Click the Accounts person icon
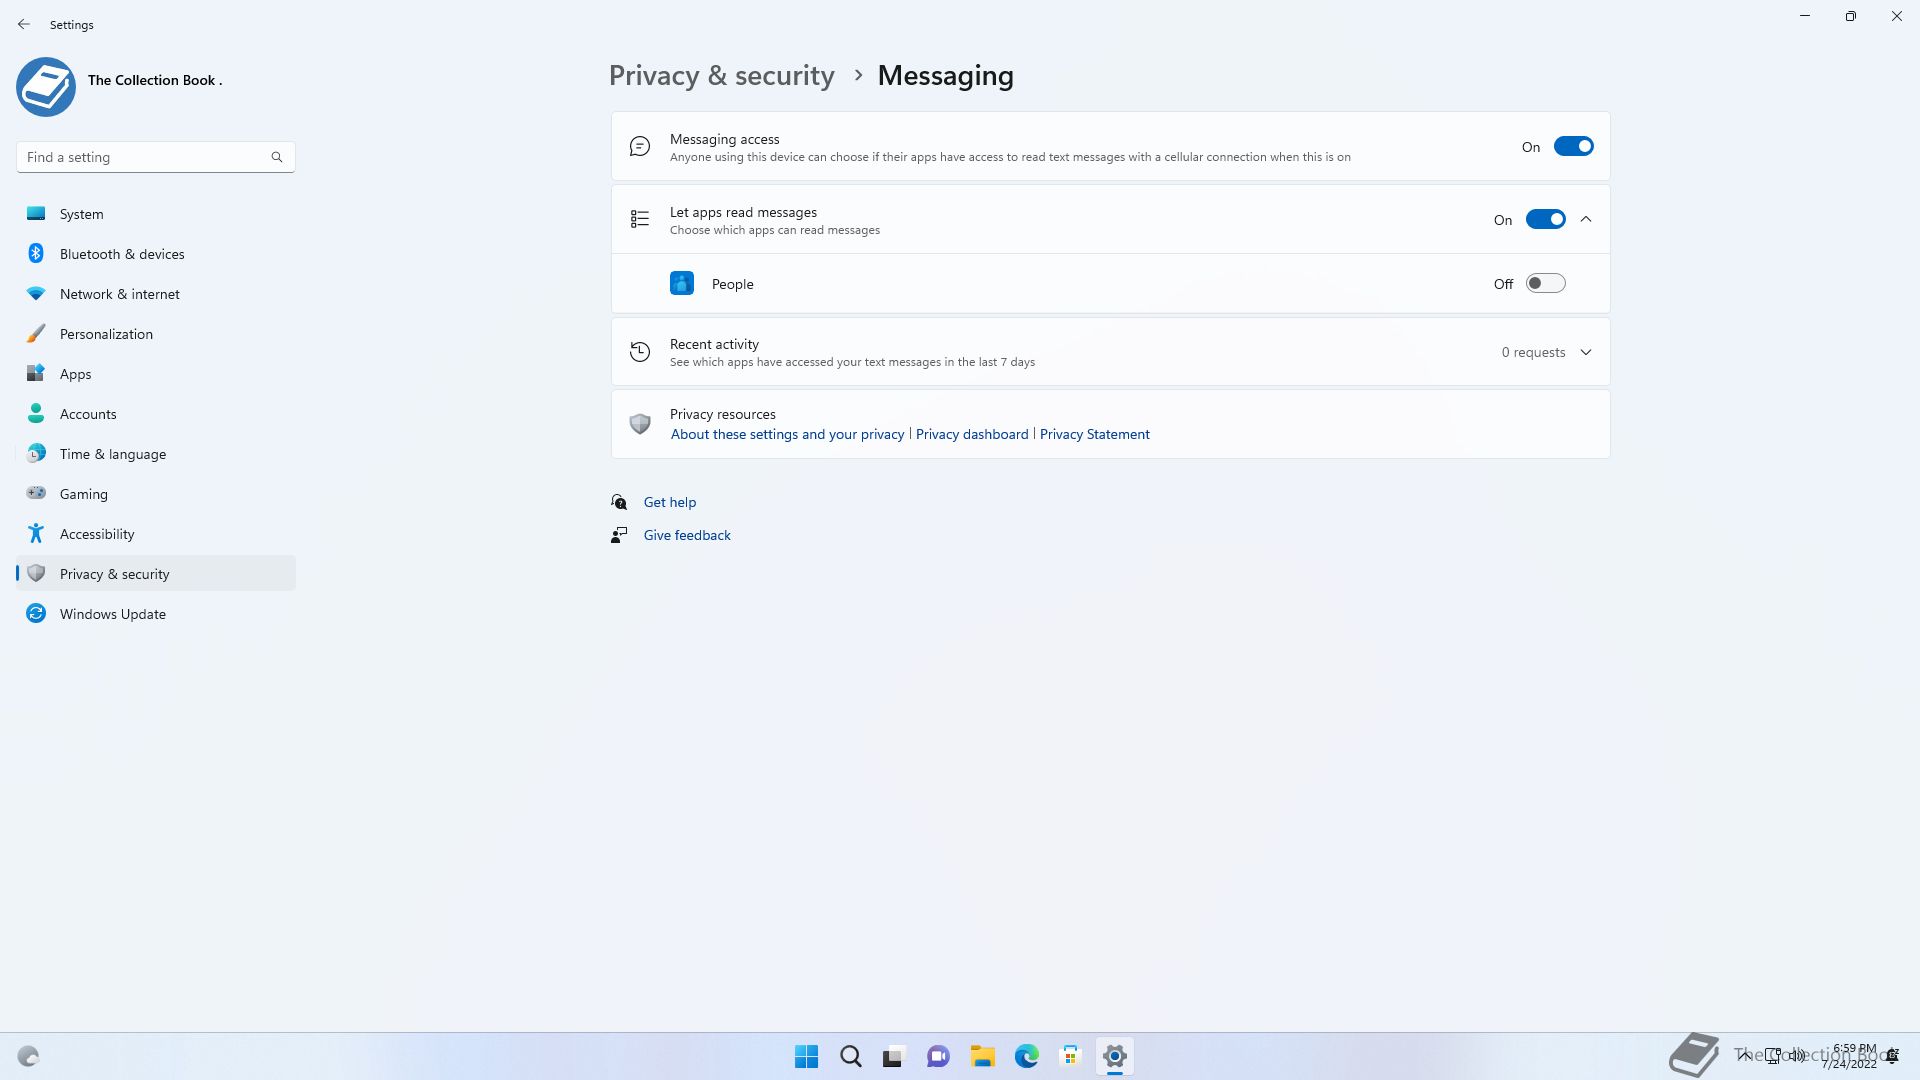The height and width of the screenshot is (1080, 1920). 36,413
